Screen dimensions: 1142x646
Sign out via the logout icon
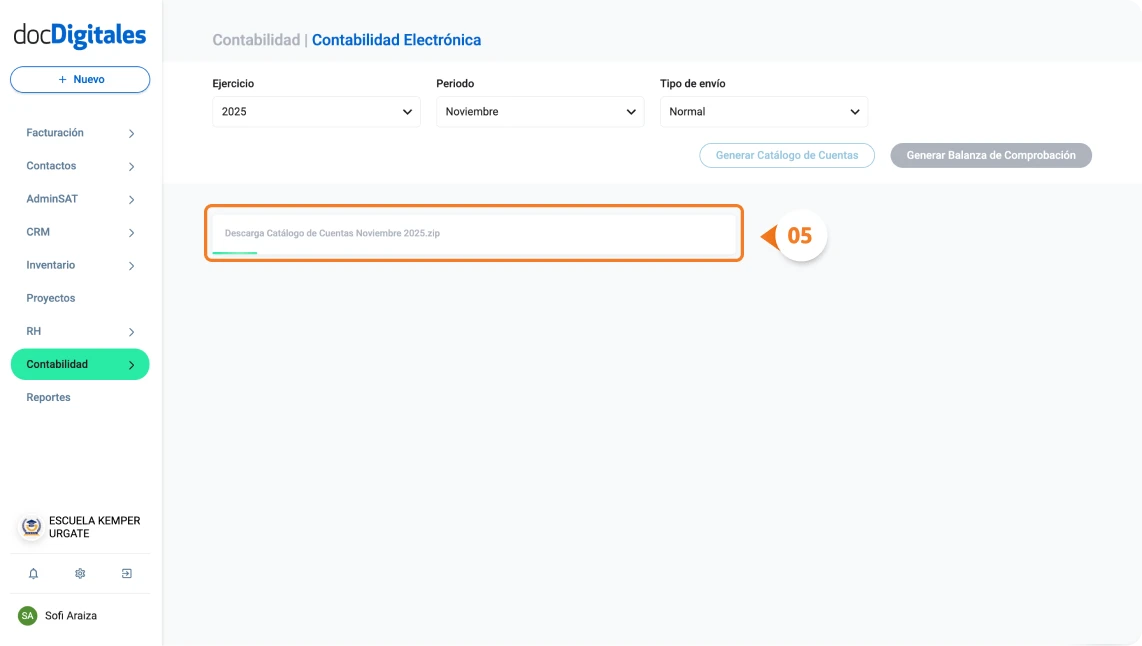(x=126, y=573)
